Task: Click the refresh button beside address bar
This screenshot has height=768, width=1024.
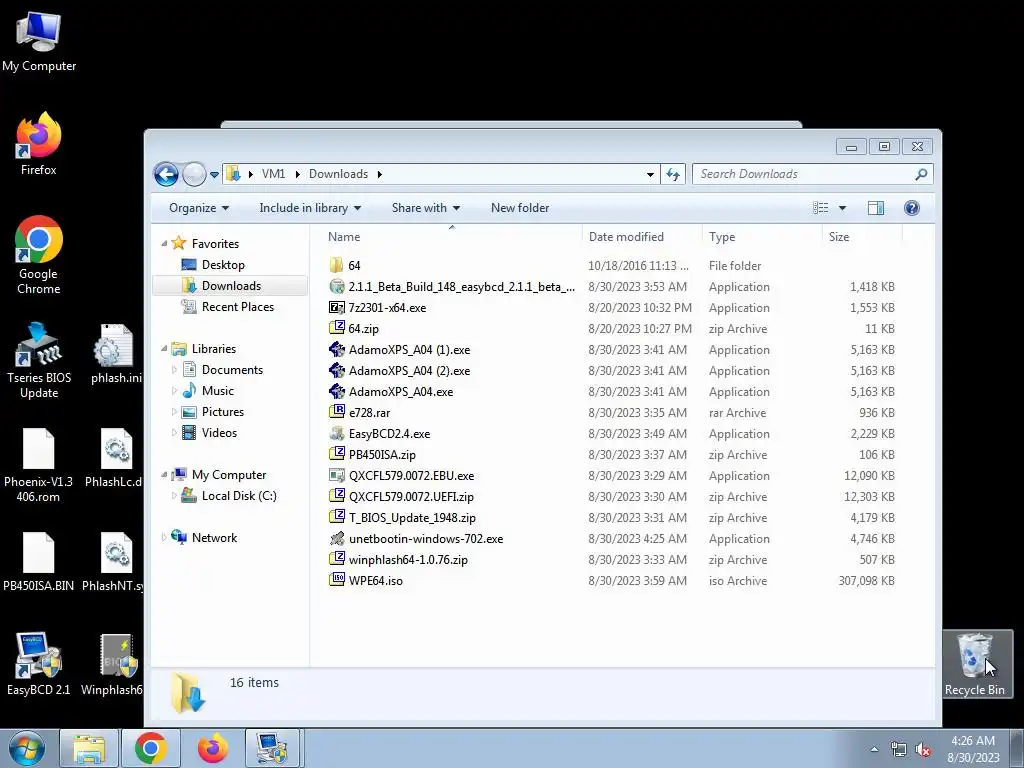Action: (673, 174)
